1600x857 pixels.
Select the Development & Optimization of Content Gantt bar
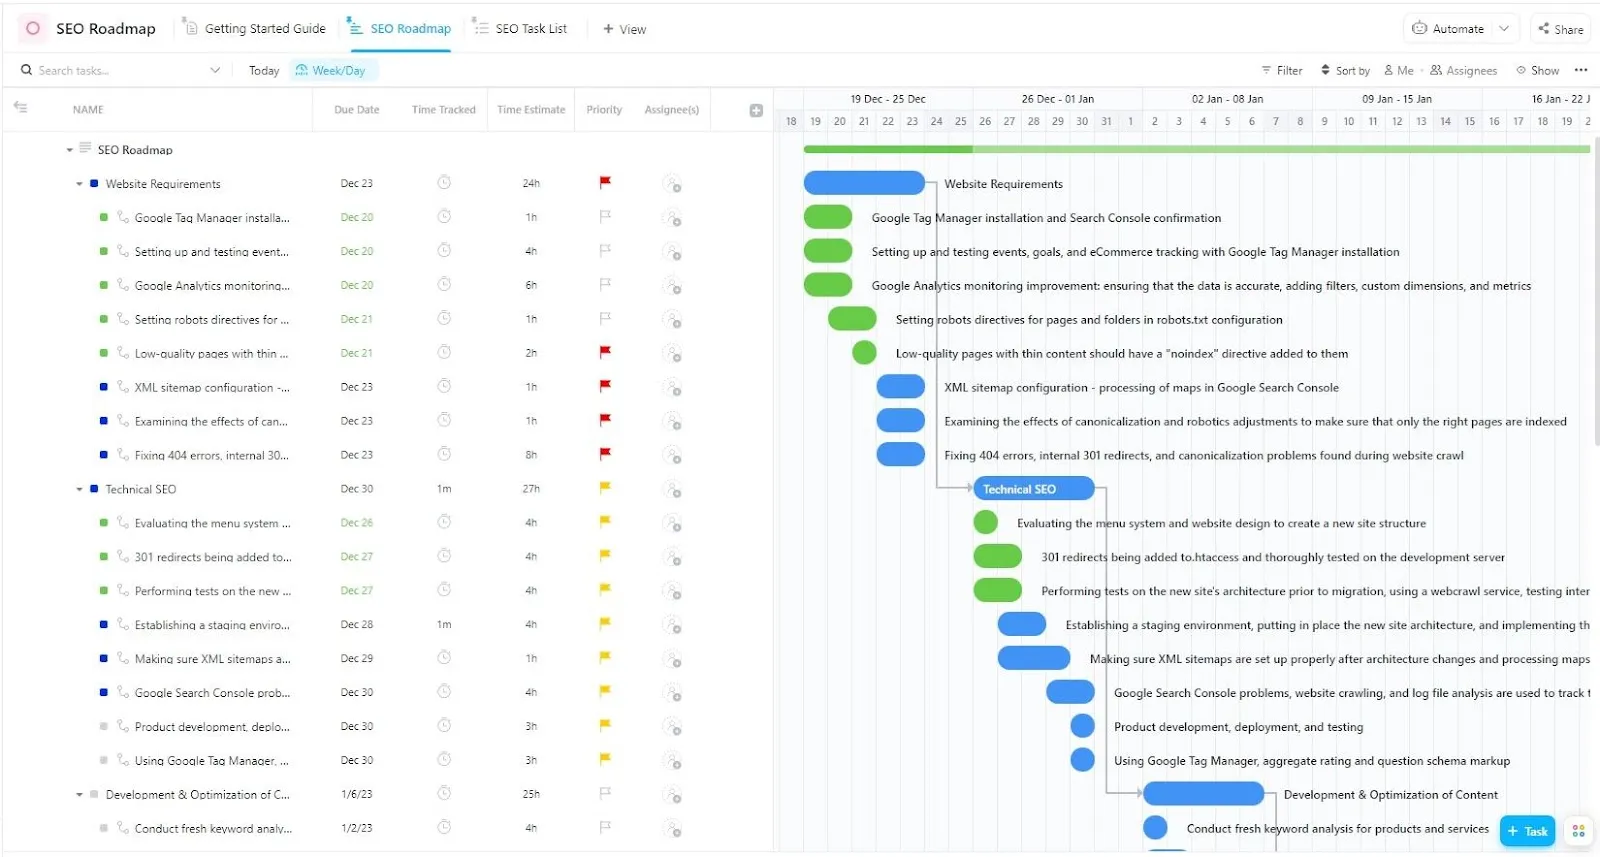tap(1204, 794)
